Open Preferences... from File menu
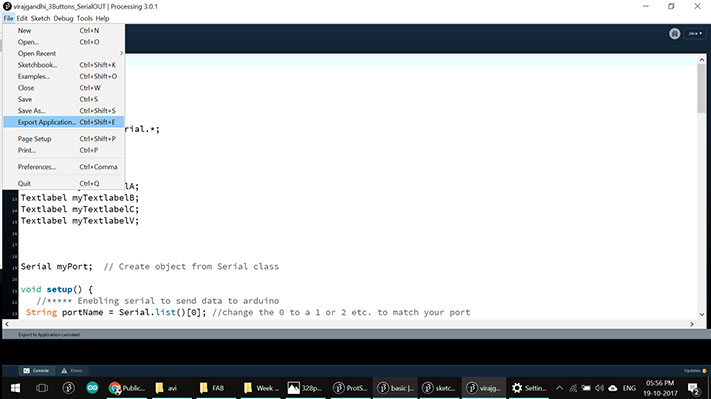 pos(63,167)
